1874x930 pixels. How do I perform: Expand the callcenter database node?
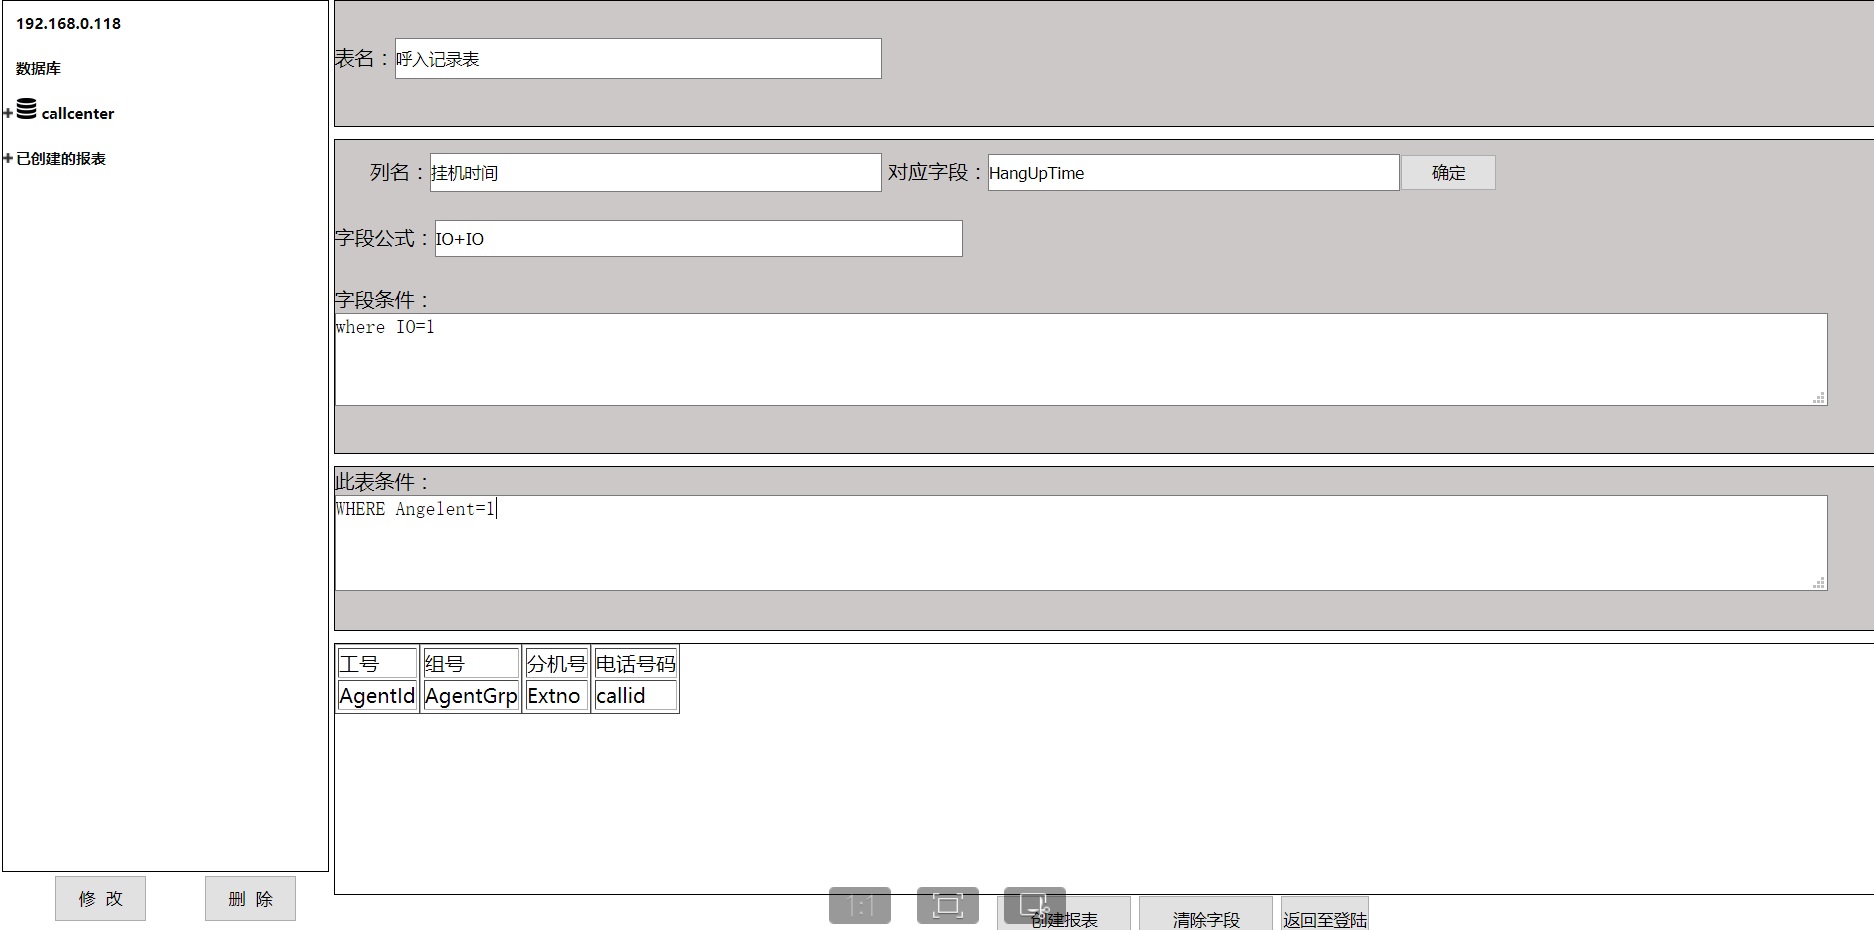pyautogui.click(x=8, y=114)
